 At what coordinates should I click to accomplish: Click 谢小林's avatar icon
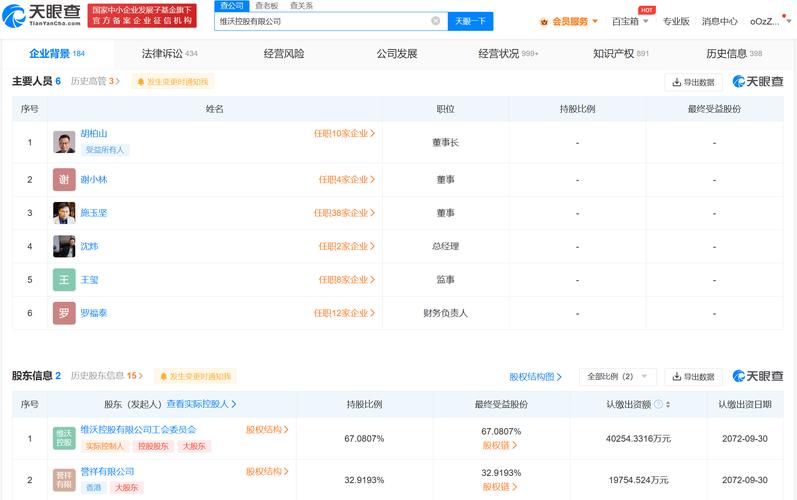64,179
